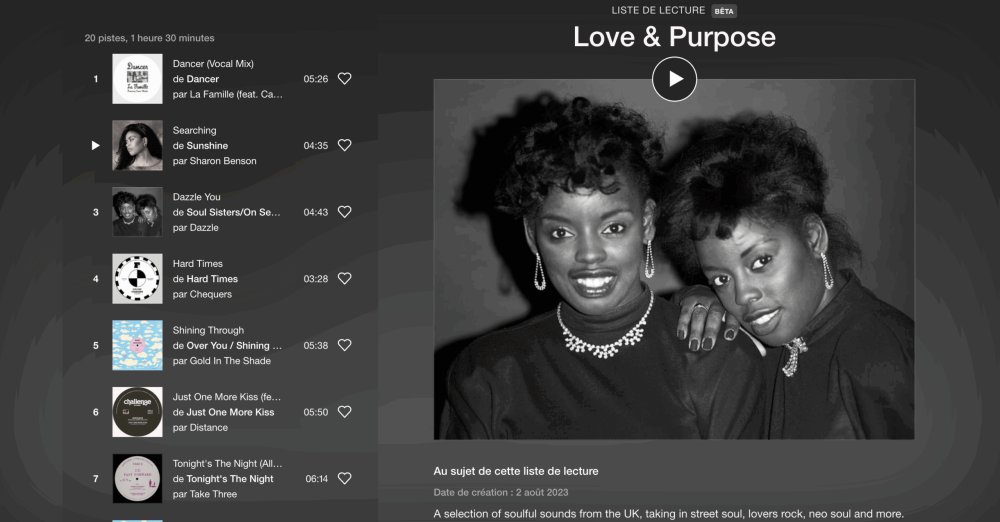Screen dimensions: 1000x522
Task: Open Dancer album cover thumbnail
Action: [x=137, y=78]
